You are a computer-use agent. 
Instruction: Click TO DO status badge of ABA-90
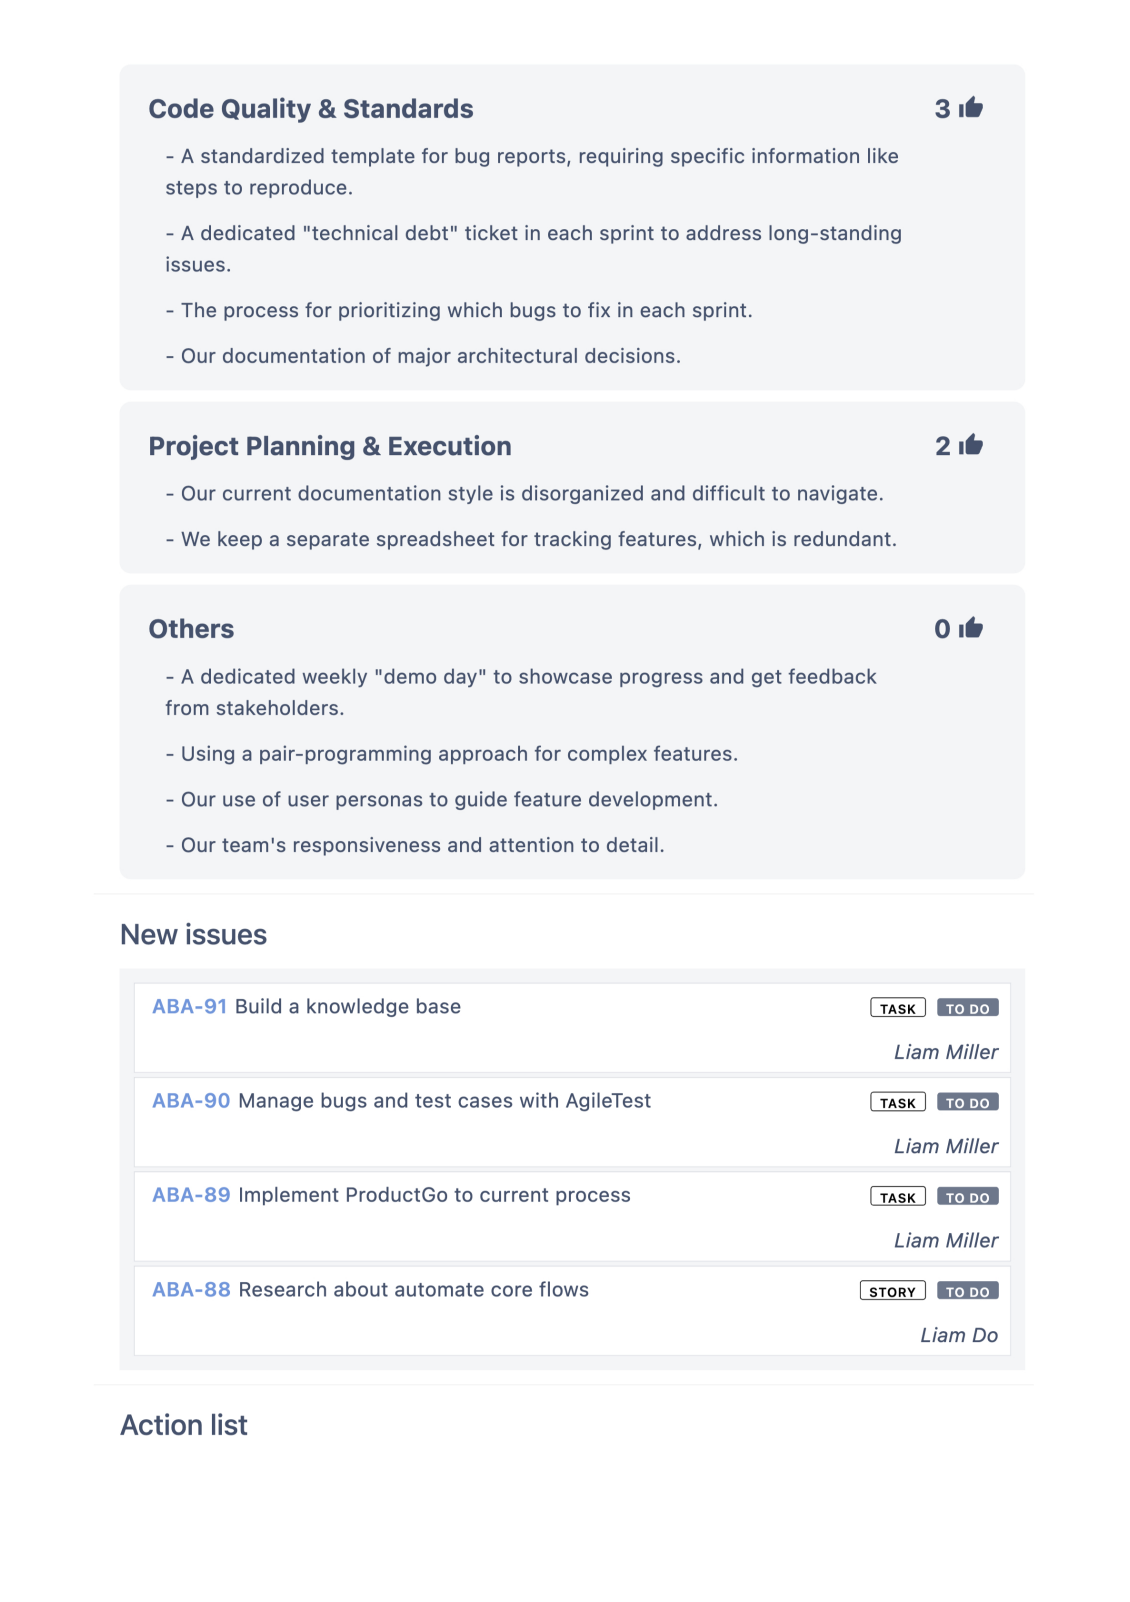967,1102
